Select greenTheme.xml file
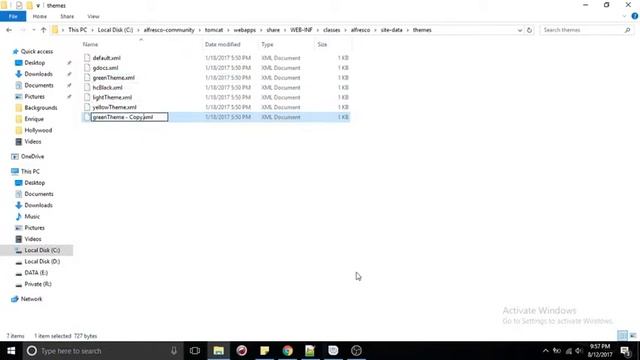The height and width of the screenshot is (360, 640). 113,78
